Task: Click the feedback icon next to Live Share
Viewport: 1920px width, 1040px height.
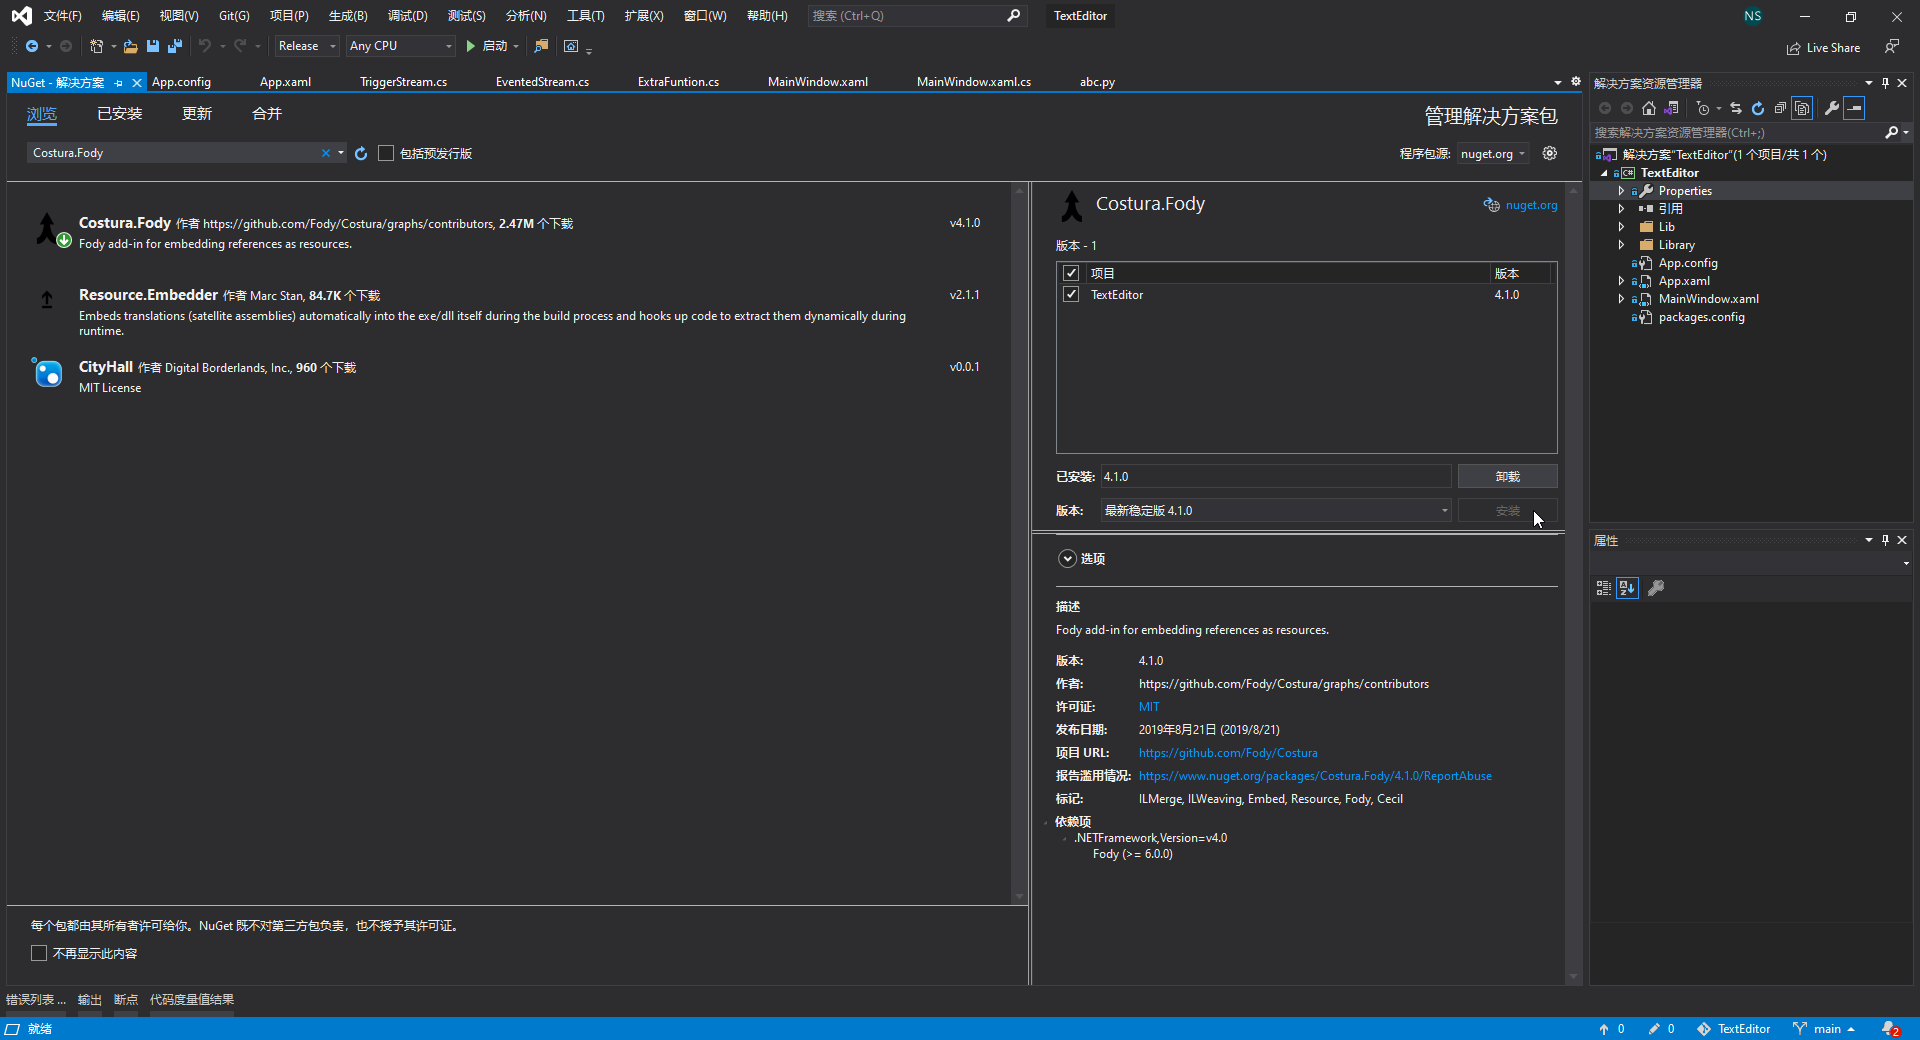Action: point(1892,47)
